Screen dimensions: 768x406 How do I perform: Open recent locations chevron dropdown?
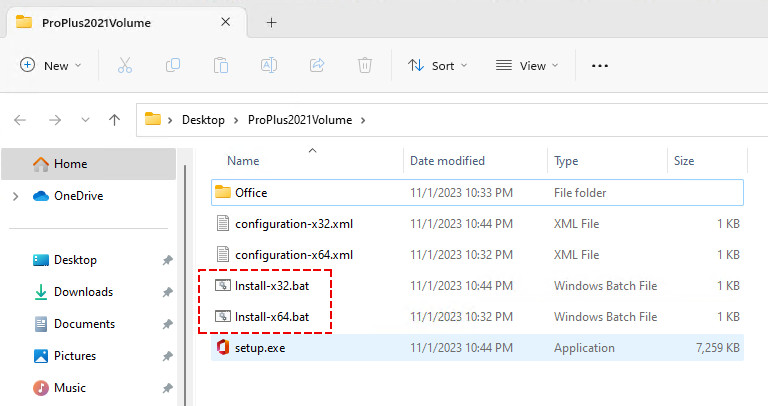coord(85,120)
